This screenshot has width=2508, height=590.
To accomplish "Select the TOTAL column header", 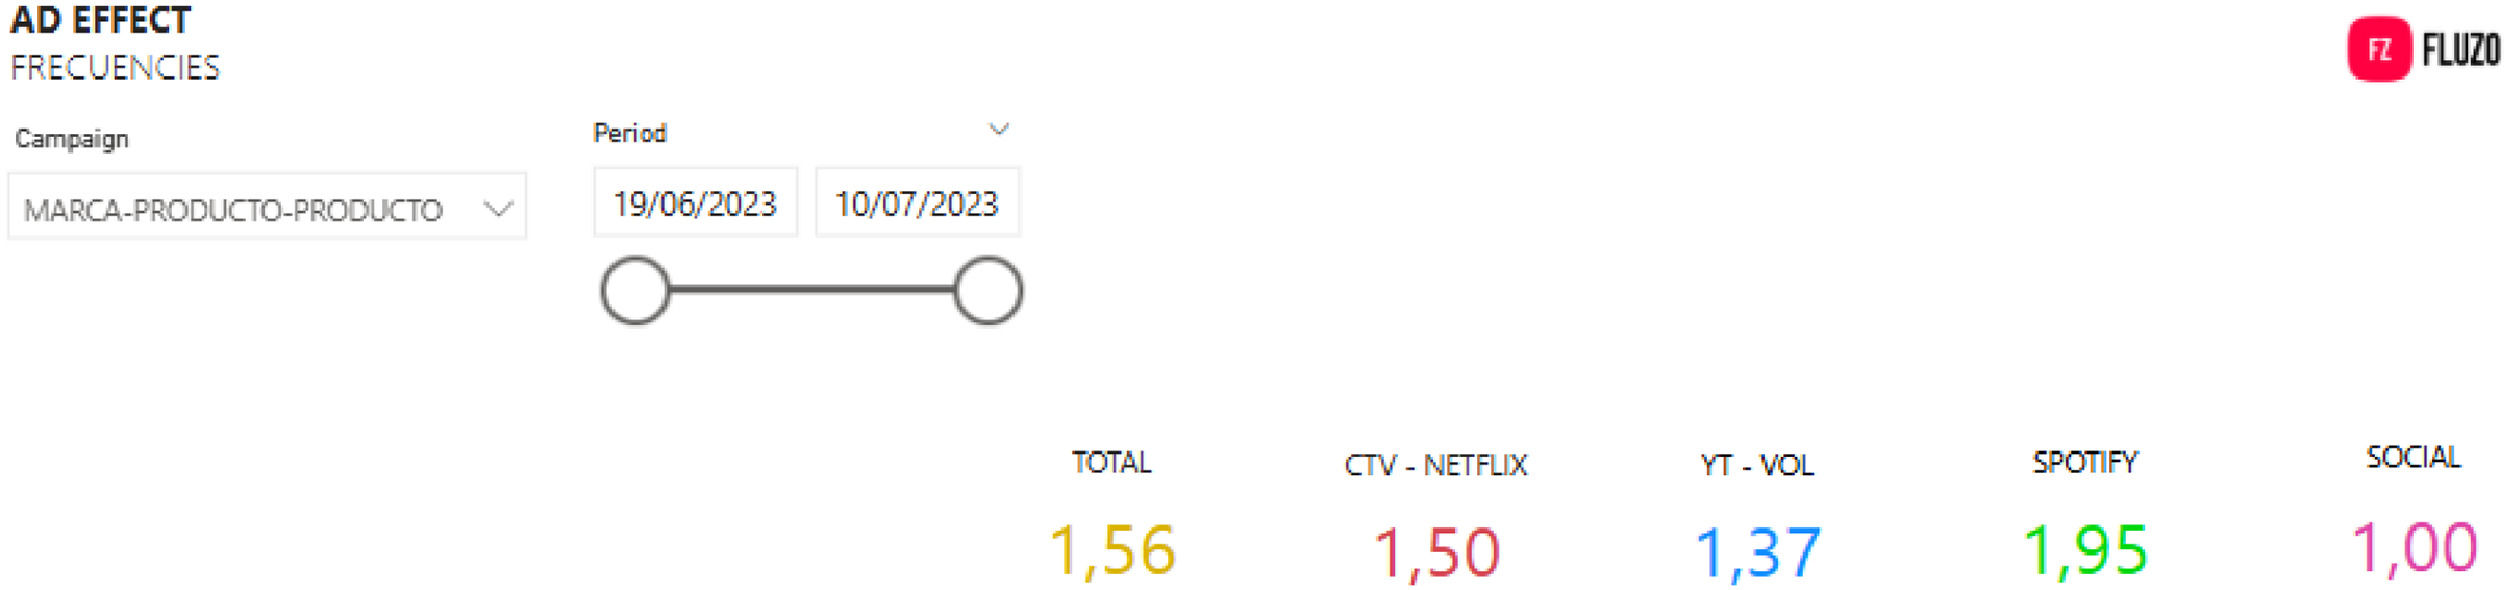I will (1111, 462).
